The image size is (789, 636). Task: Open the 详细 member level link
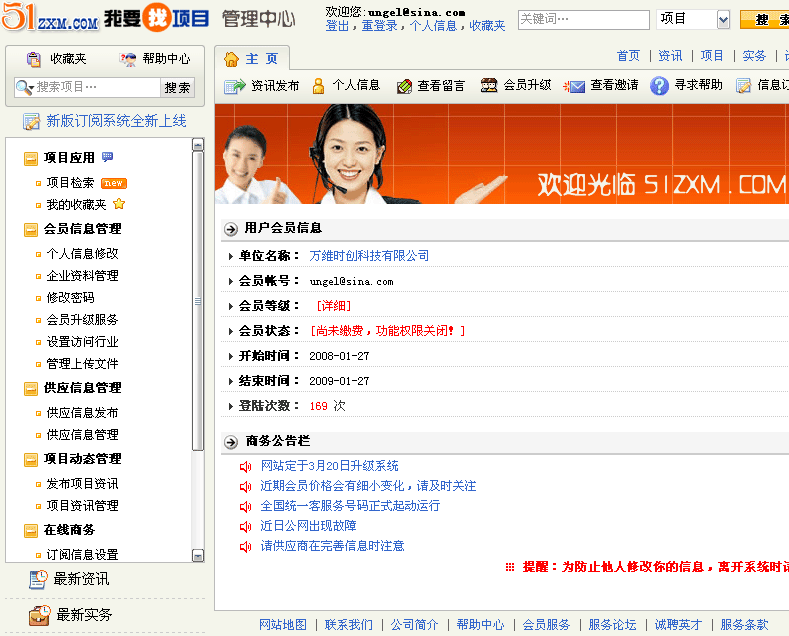(x=334, y=306)
